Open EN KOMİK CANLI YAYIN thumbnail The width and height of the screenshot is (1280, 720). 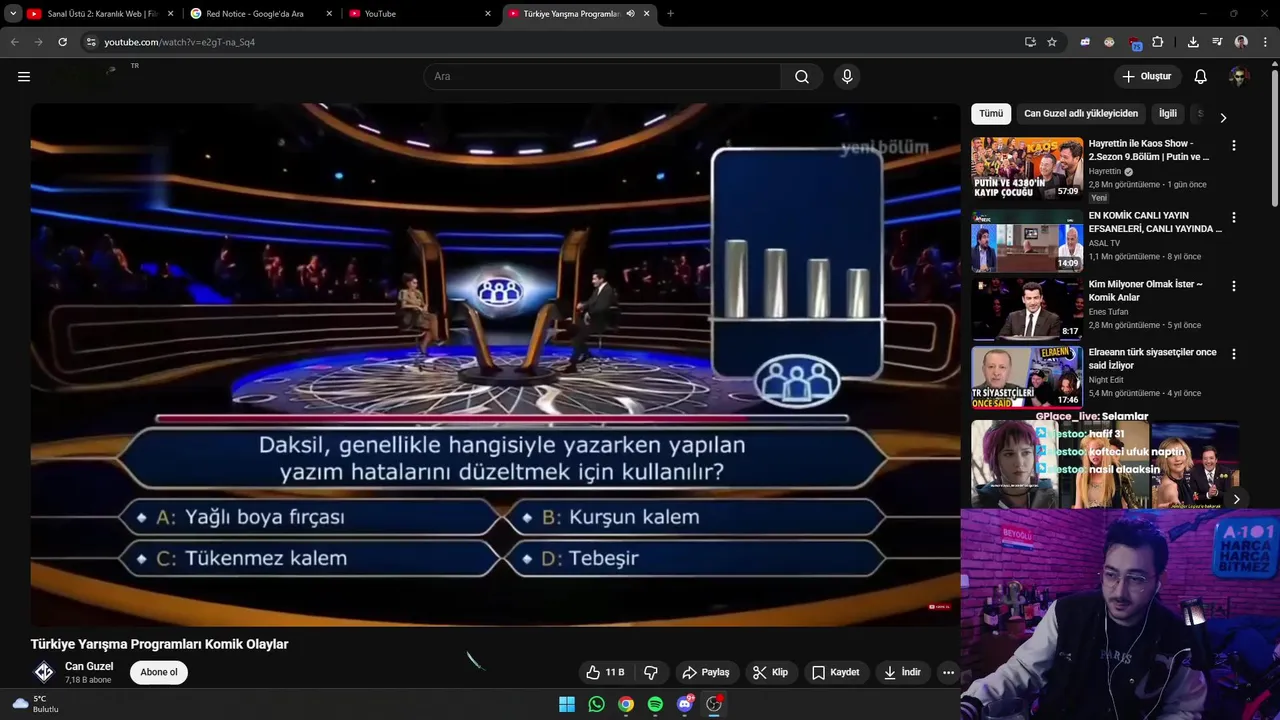(x=1027, y=240)
